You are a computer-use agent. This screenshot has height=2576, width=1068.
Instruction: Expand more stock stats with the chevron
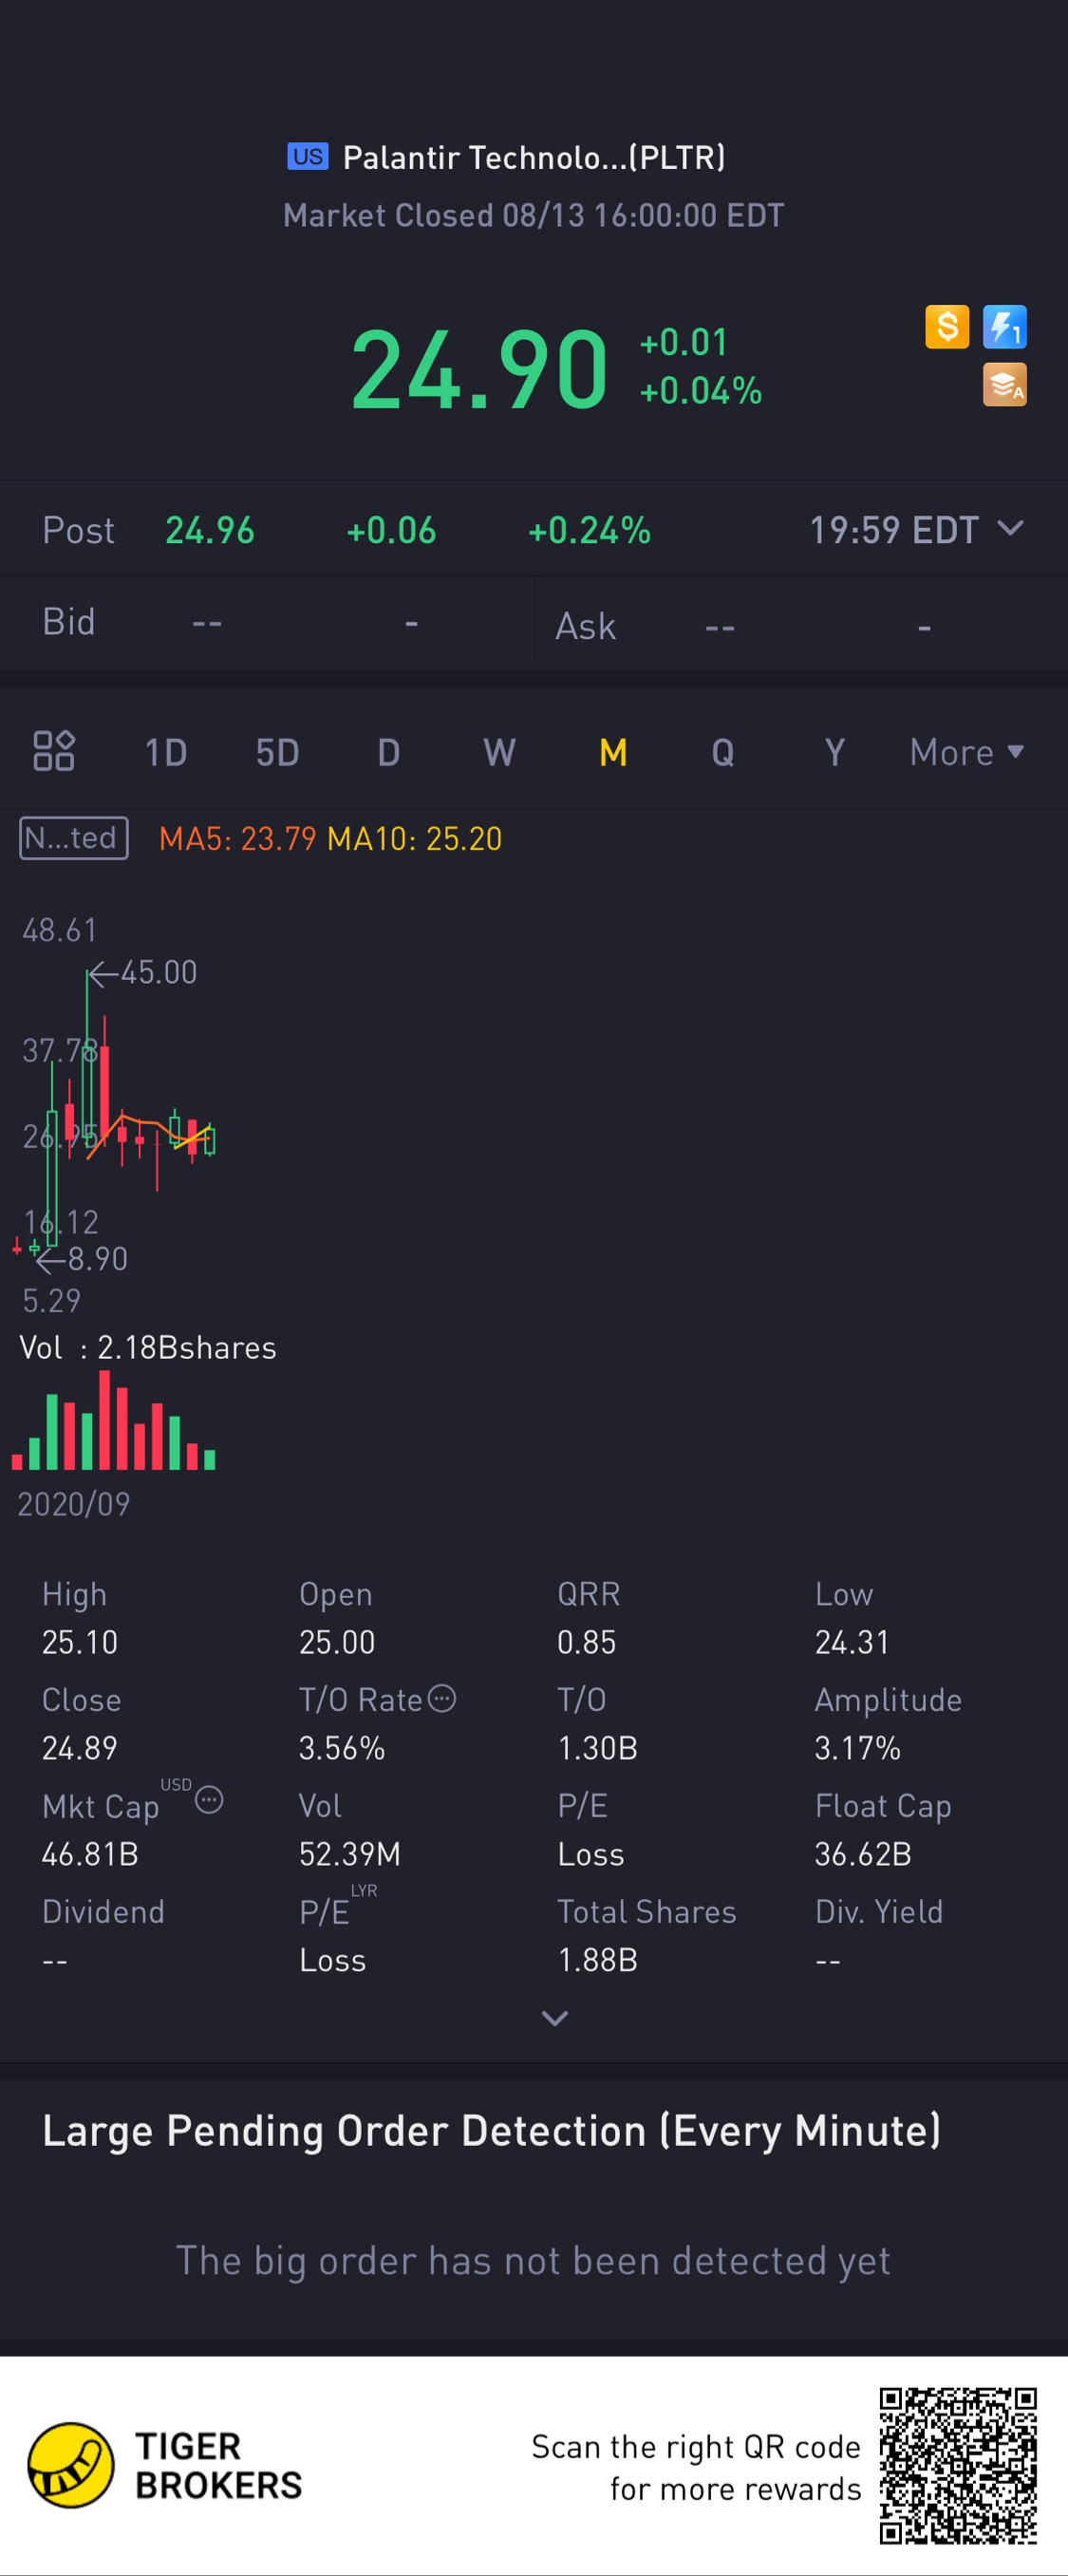pyautogui.click(x=555, y=2018)
